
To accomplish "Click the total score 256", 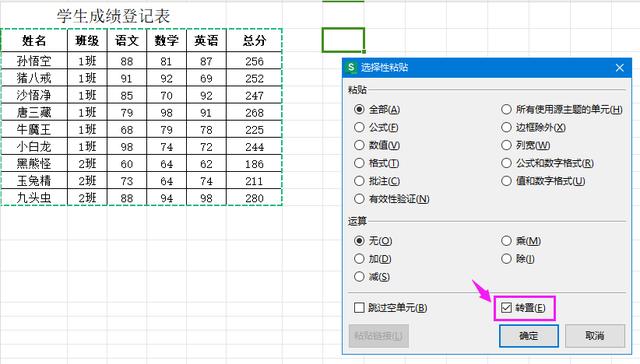I will pyautogui.click(x=254, y=61).
